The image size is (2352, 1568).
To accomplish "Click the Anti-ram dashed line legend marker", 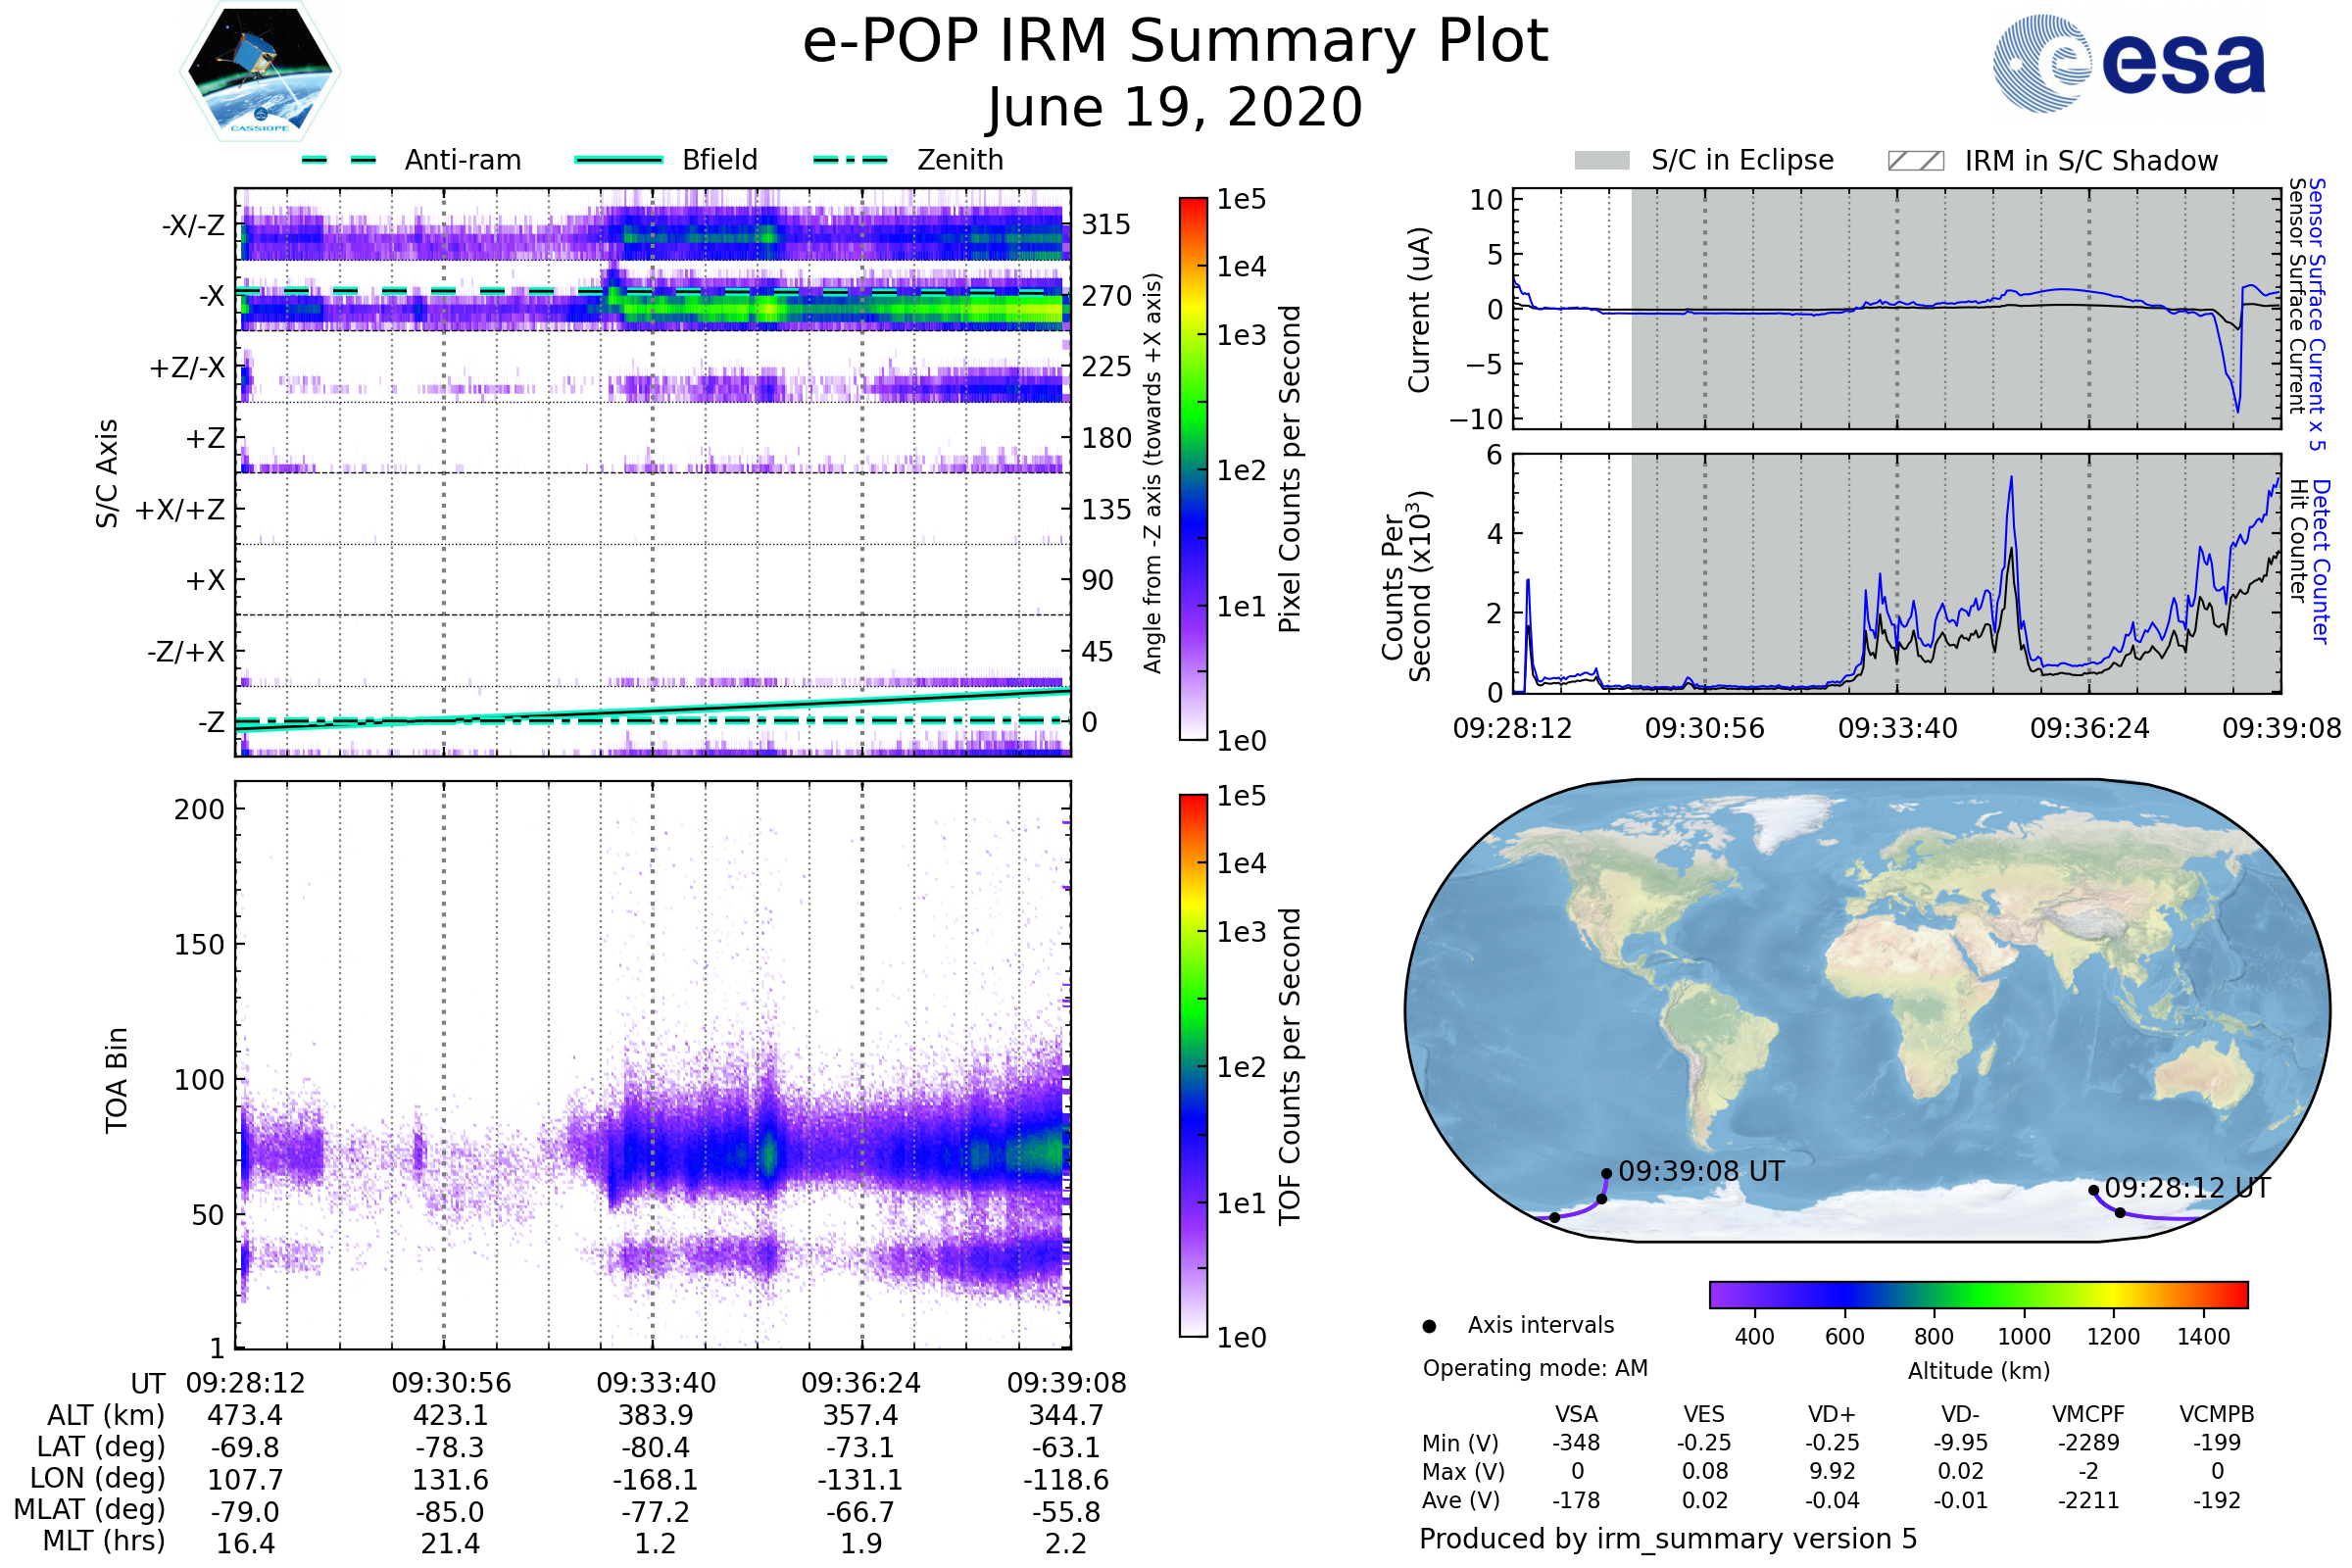I will point(339,160).
